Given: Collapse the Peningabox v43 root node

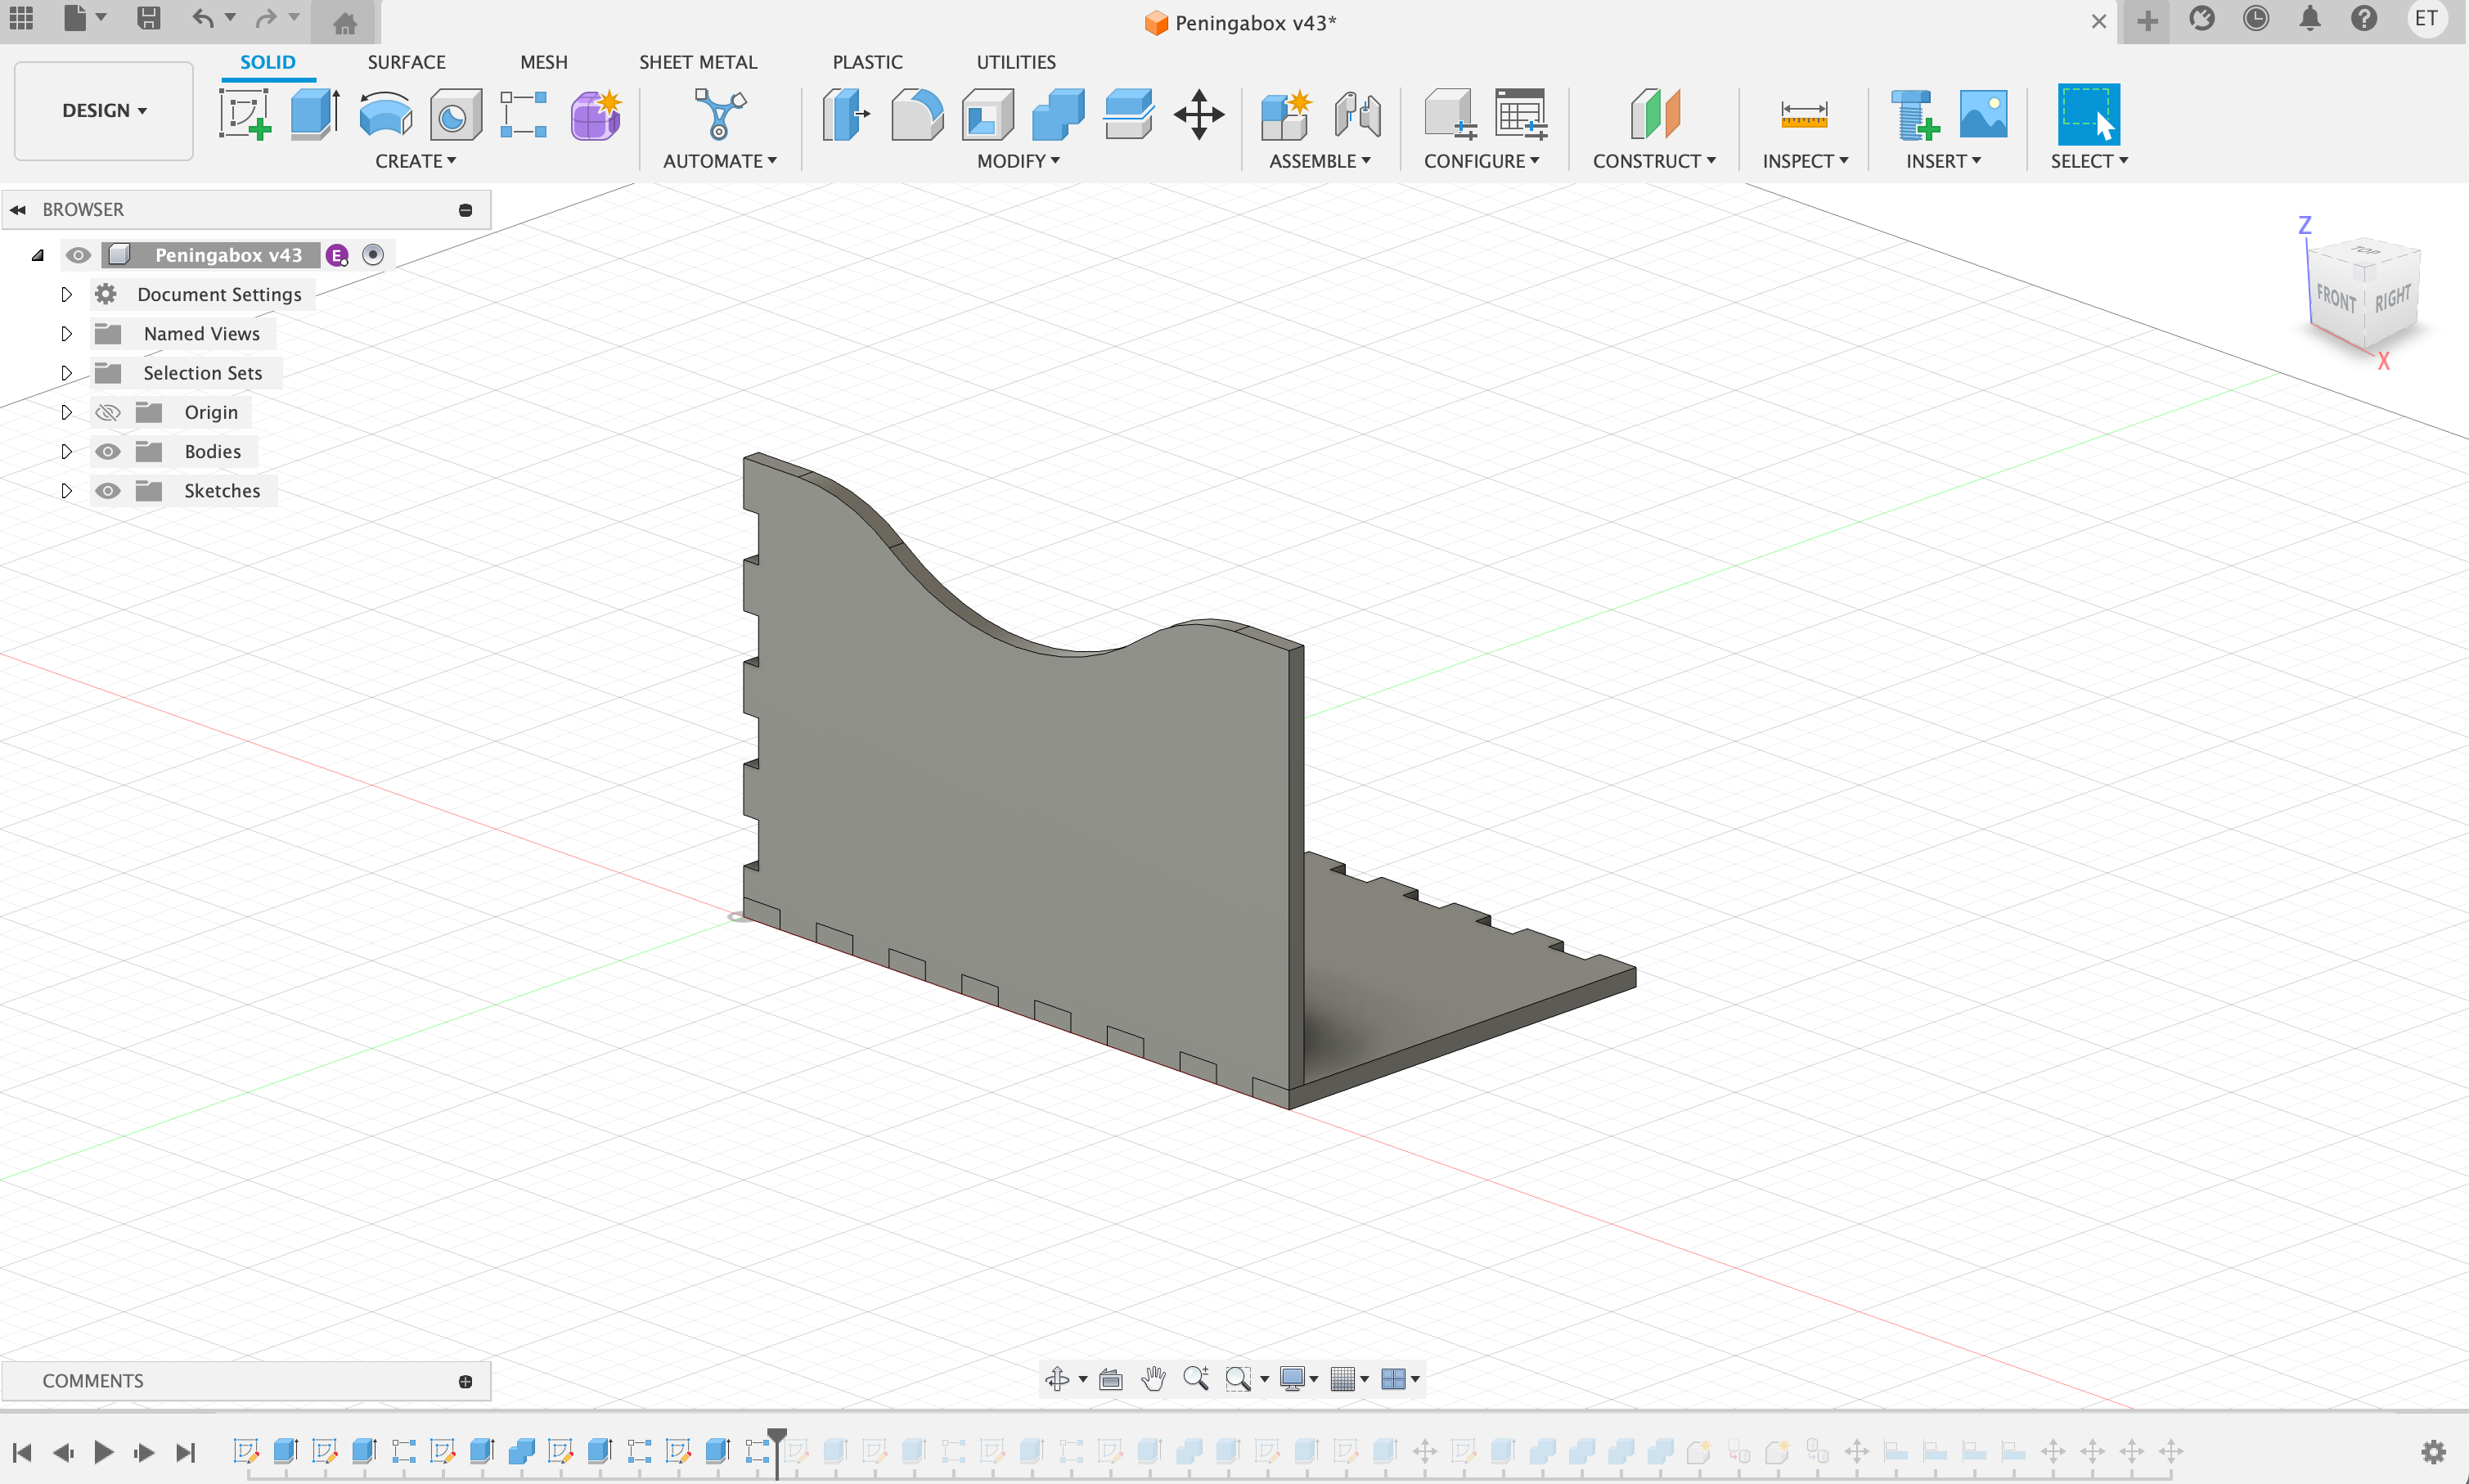Looking at the screenshot, I should point(38,255).
